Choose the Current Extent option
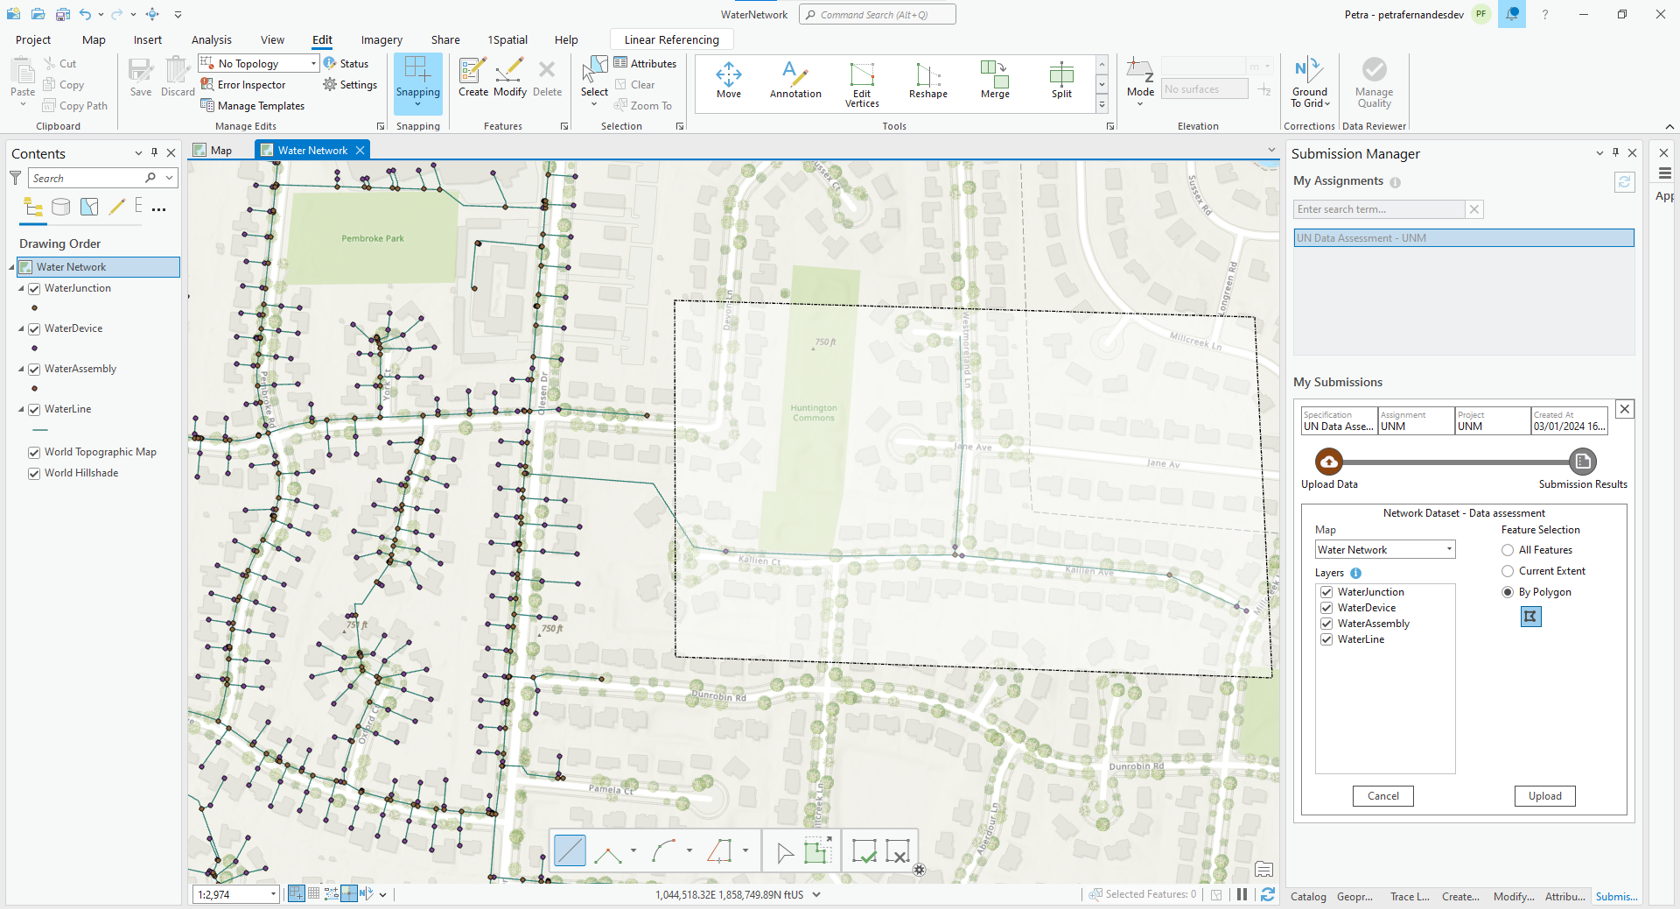 click(1507, 571)
